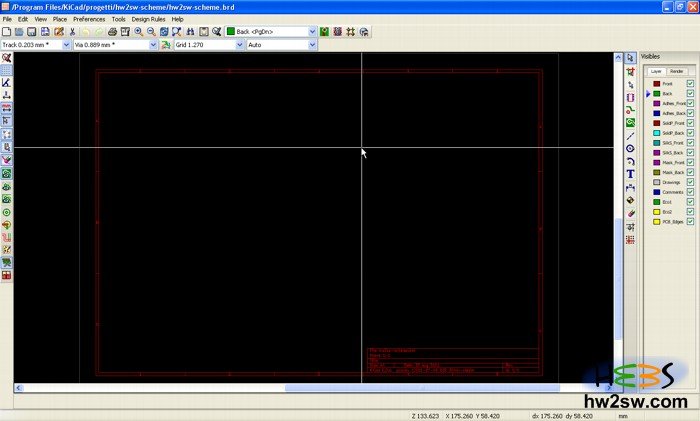700x421 pixels.
Task: Toggle visibility checkbox for Back layer
Action: pyautogui.click(x=690, y=93)
